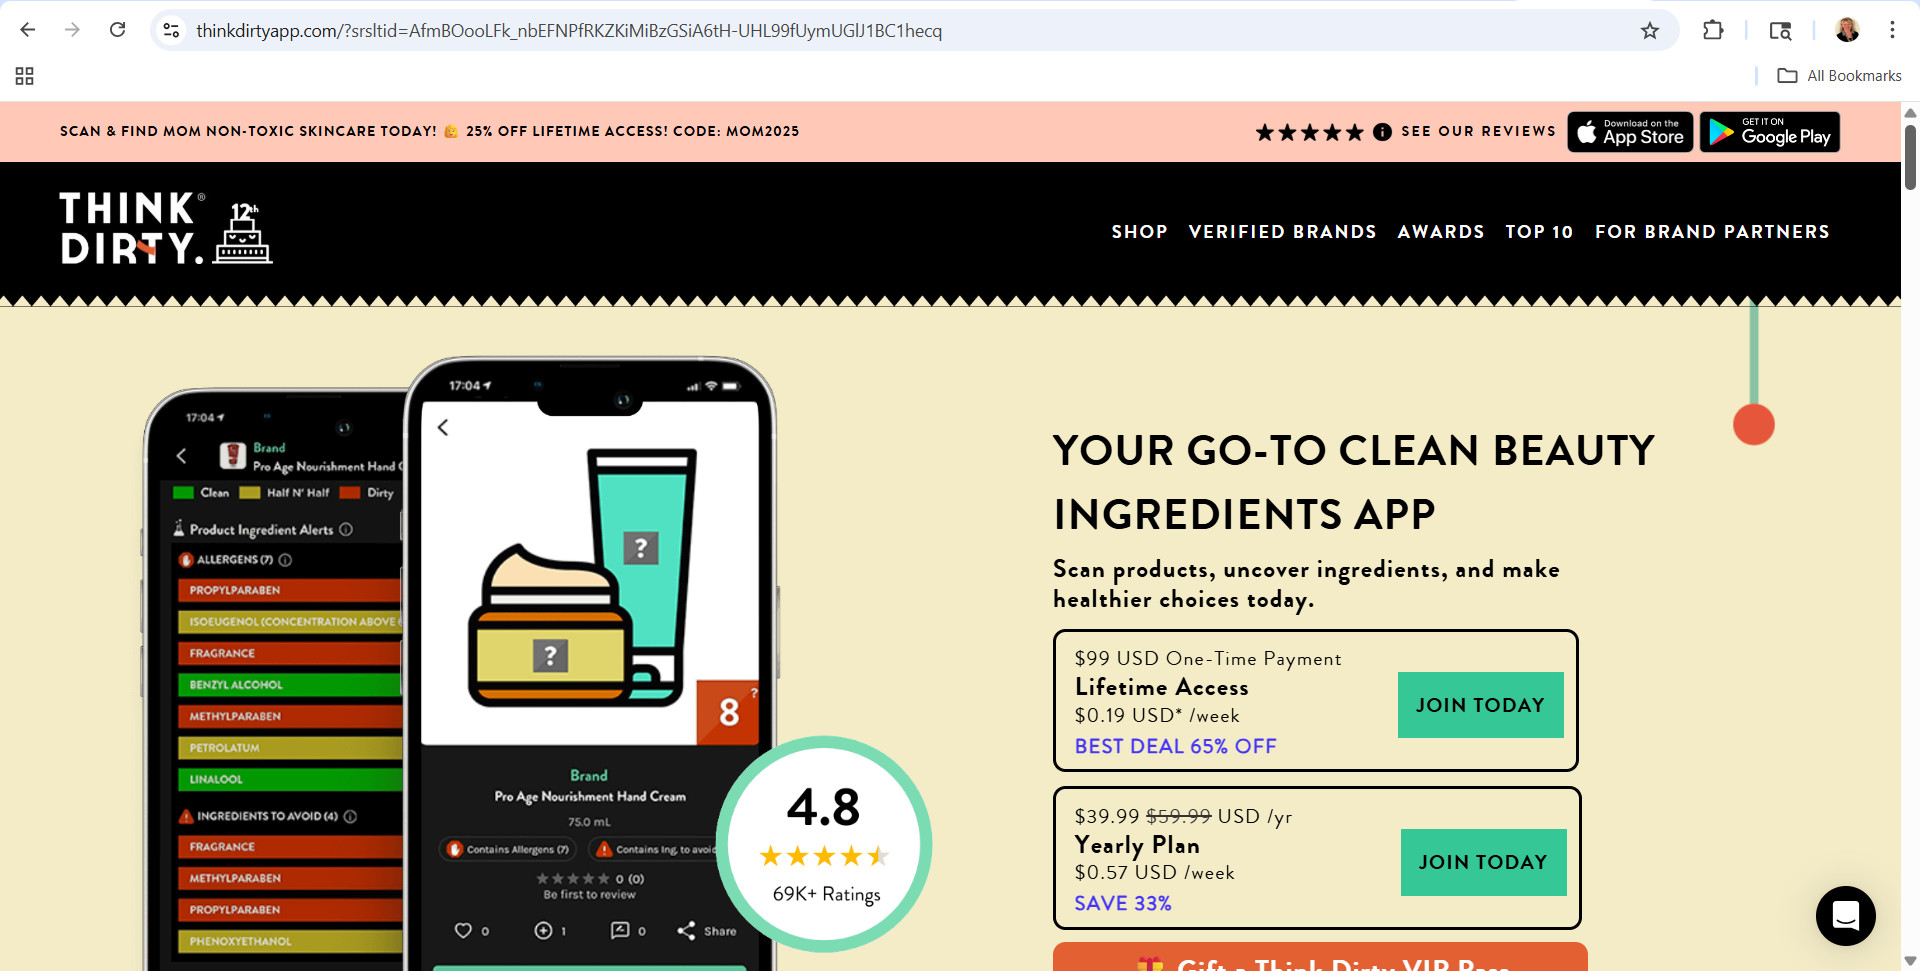Open the browser profile avatar menu

tap(1846, 30)
